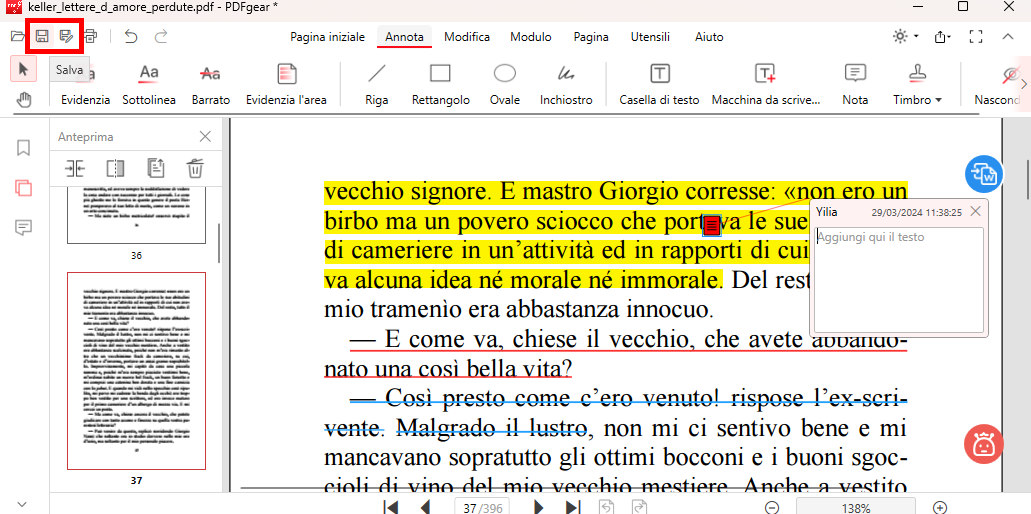Viewport: 1031px width, 514px height.
Task: Insert a Casella di testo
Action: click(659, 83)
